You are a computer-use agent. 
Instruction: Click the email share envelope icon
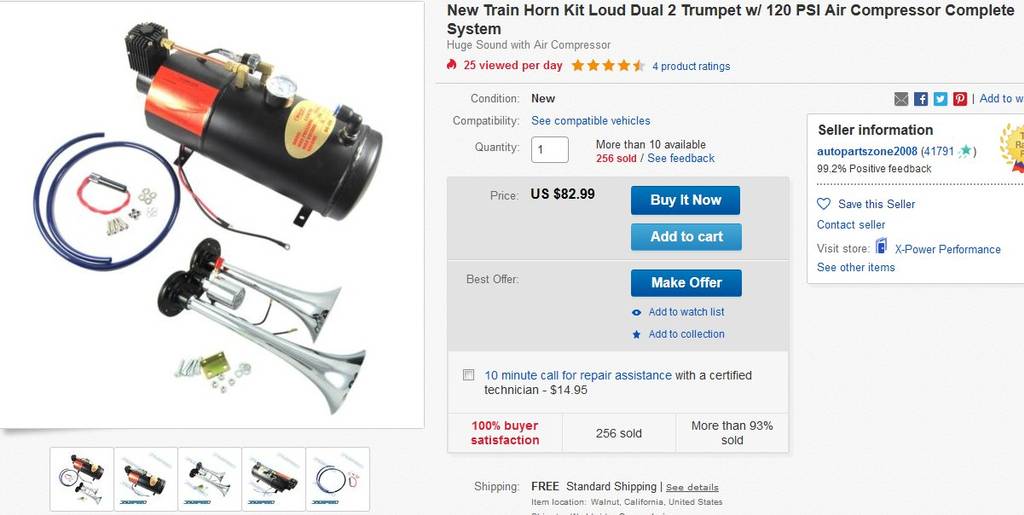pyautogui.click(x=901, y=99)
